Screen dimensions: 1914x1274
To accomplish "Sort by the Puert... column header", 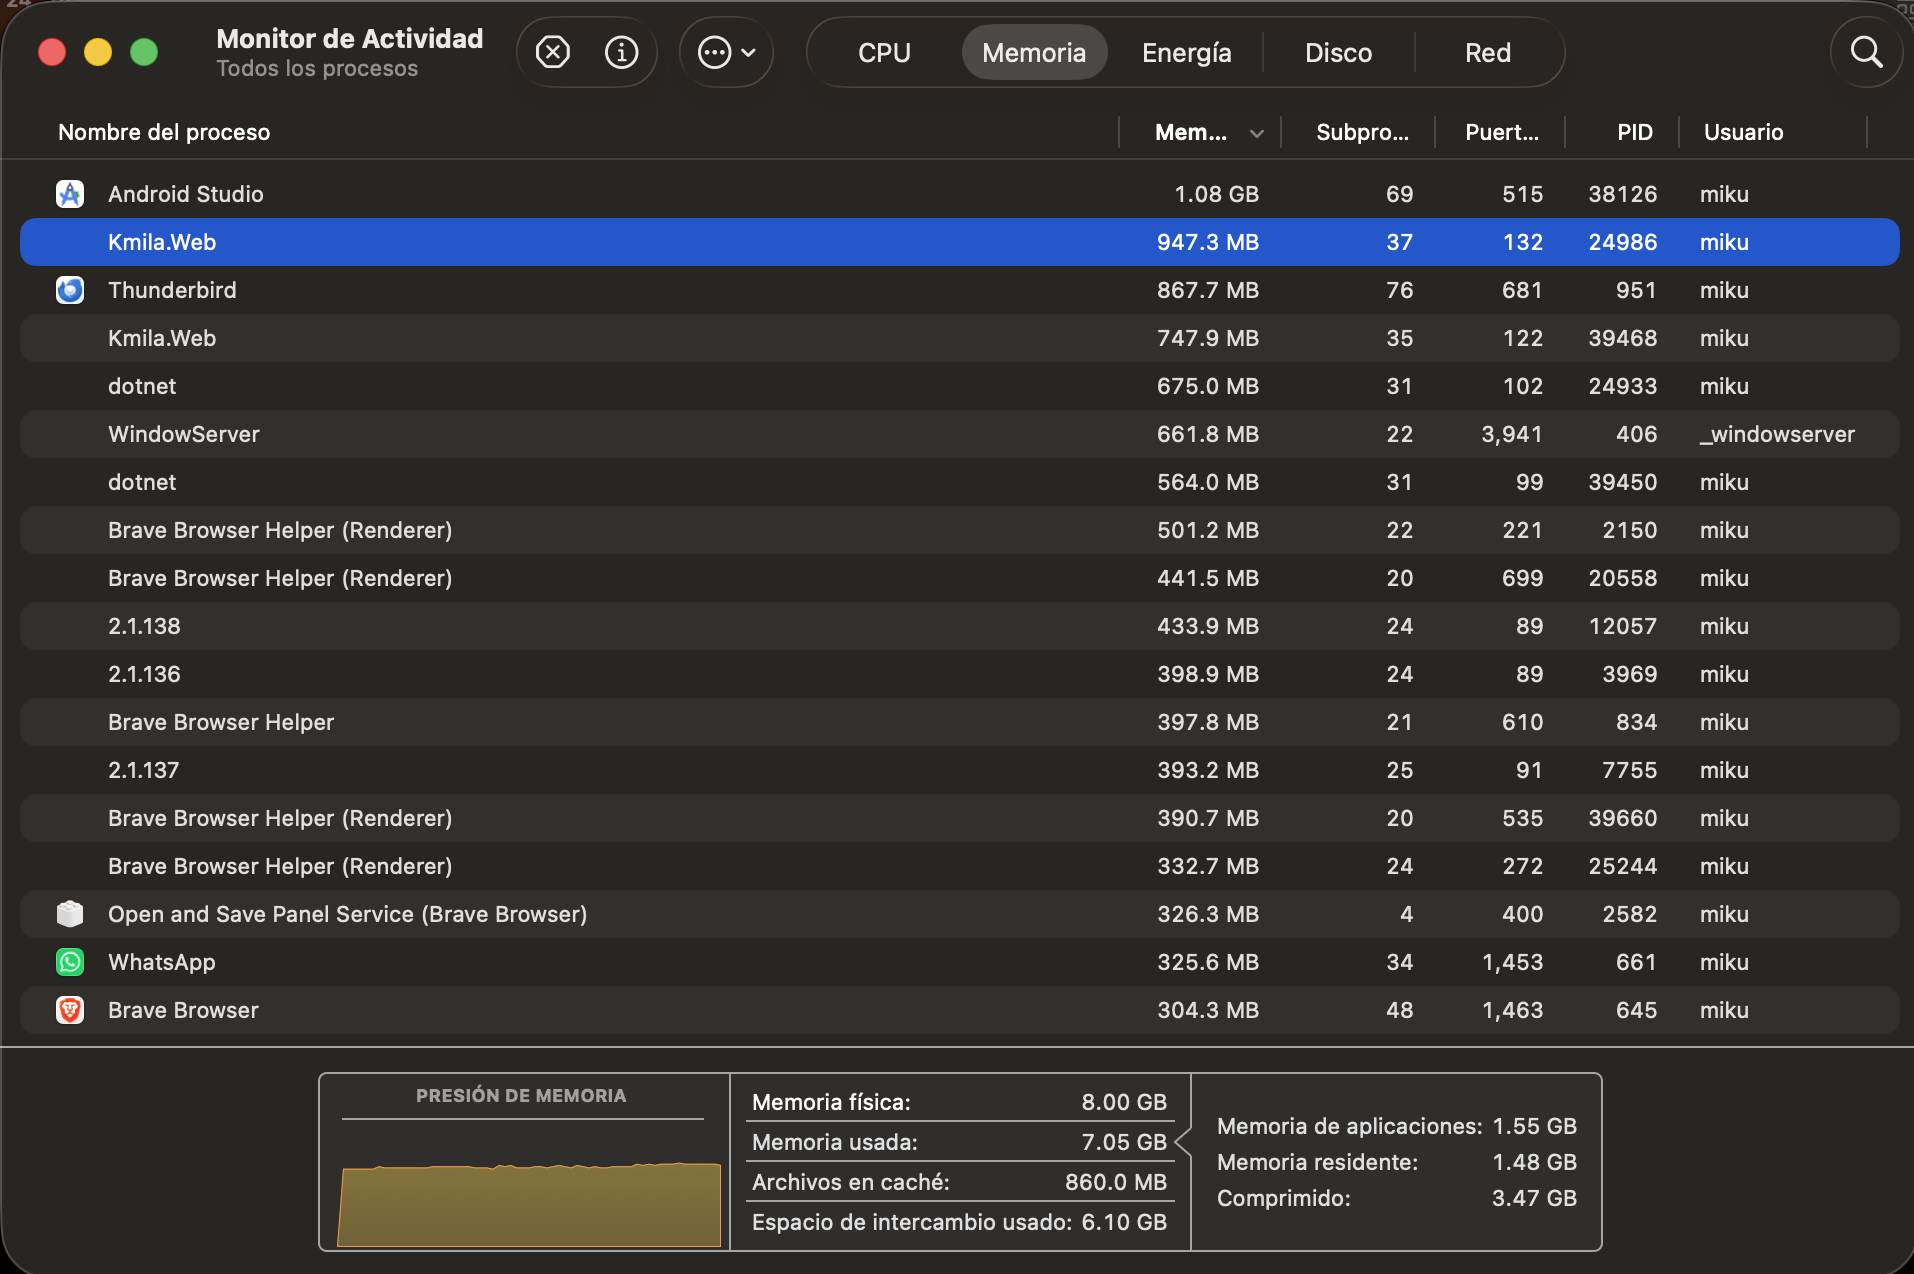I will 1502,132.
